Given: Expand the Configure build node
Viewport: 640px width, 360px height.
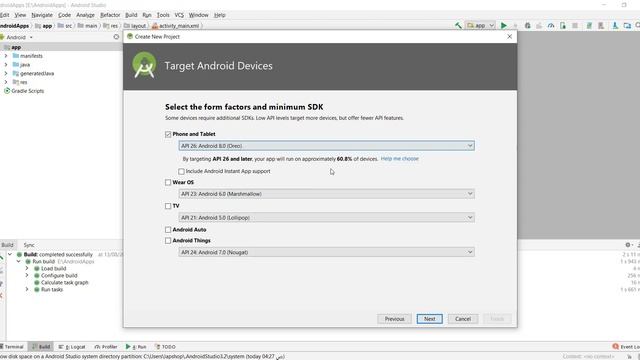Looking at the screenshot, I should coord(27,276).
